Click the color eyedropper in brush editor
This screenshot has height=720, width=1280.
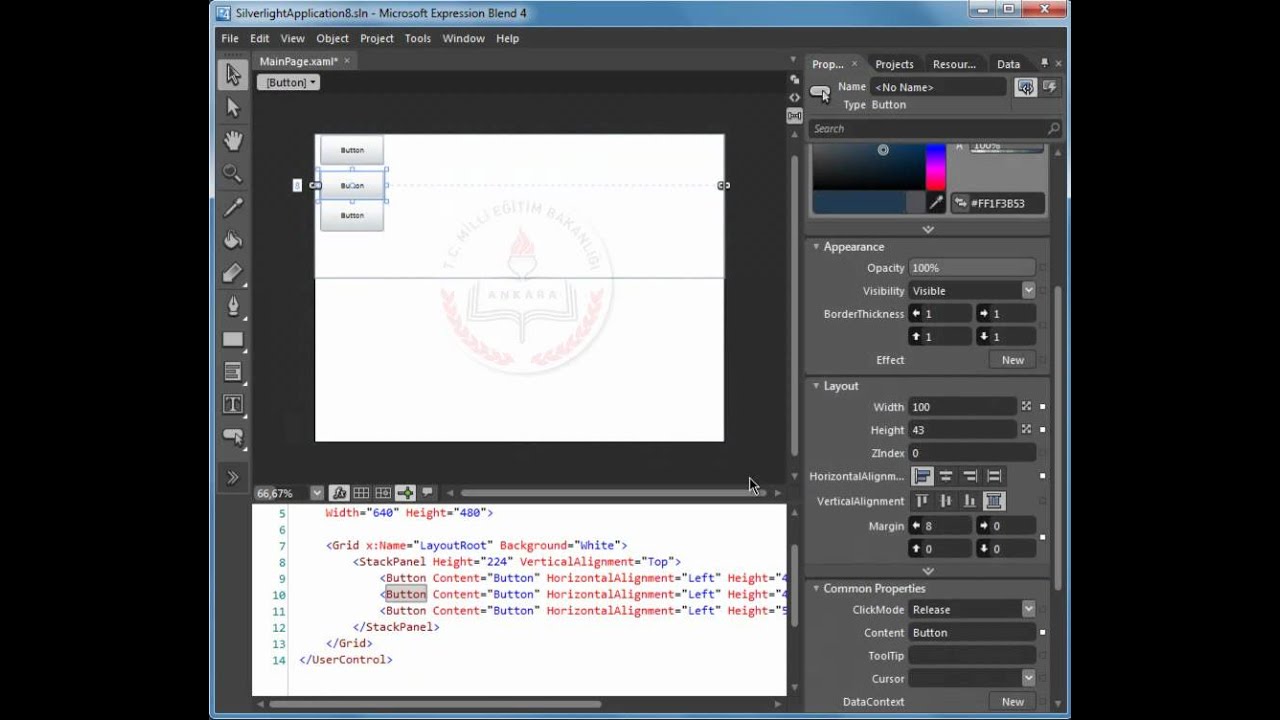tap(936, 203)
